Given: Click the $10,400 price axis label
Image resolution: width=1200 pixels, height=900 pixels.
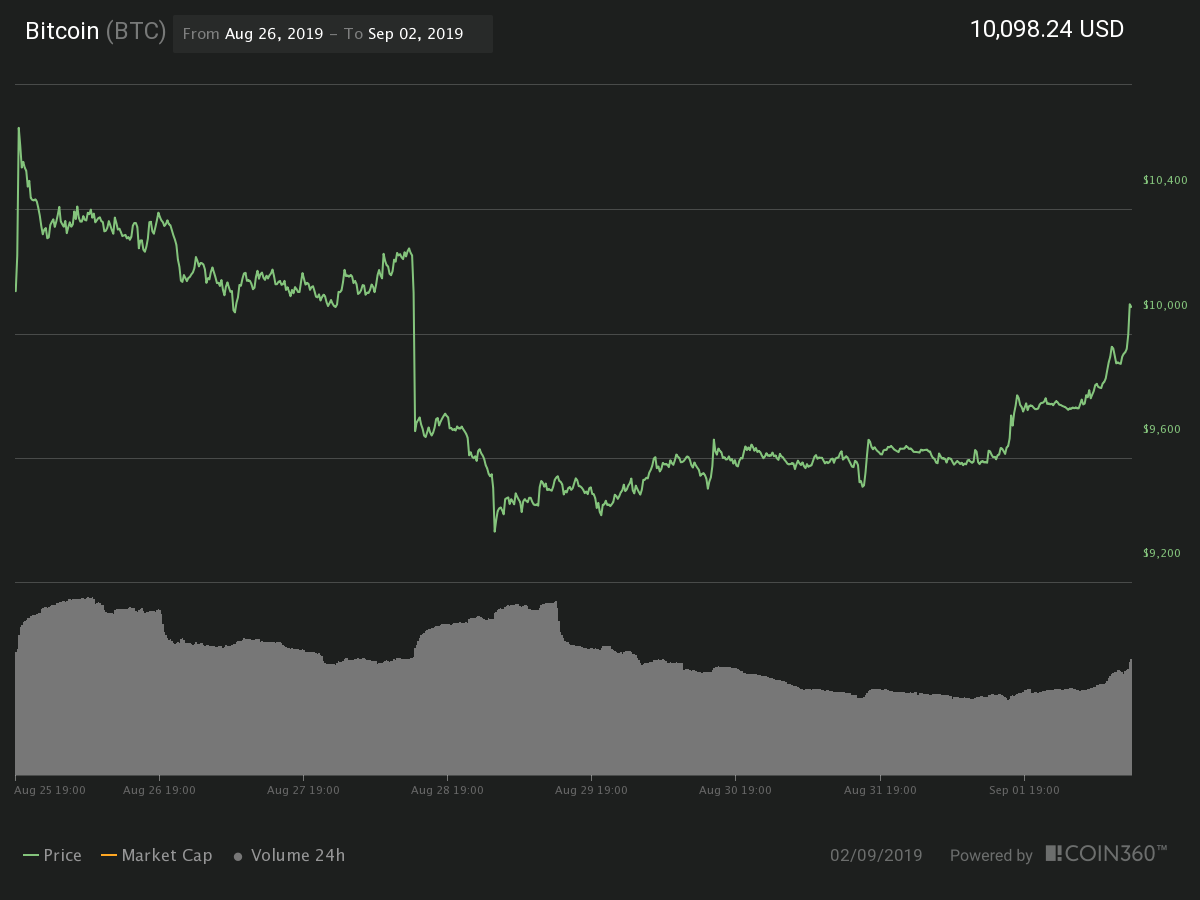Looking at the screenshot, I should pyautogui.click(x=1163, y=180).
